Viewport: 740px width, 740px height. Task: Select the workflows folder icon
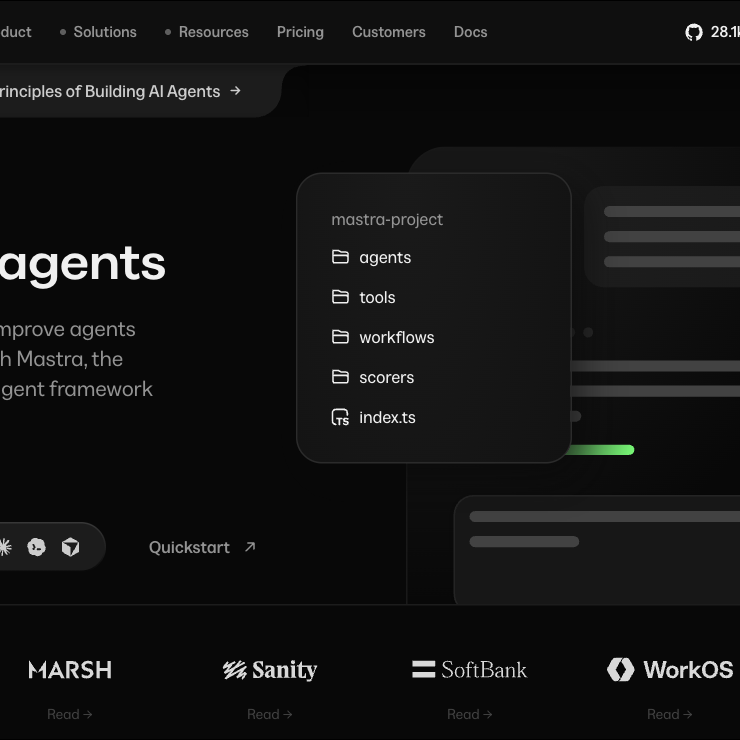click(340, 337)
